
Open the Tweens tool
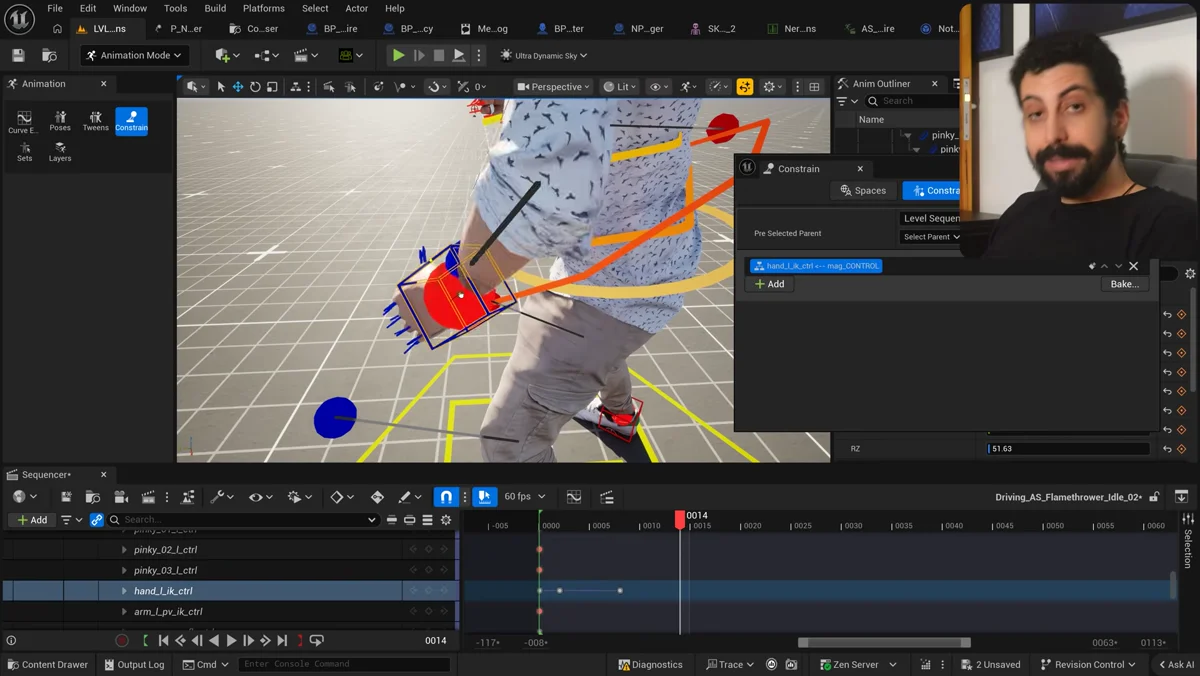[x=95, y=122]
